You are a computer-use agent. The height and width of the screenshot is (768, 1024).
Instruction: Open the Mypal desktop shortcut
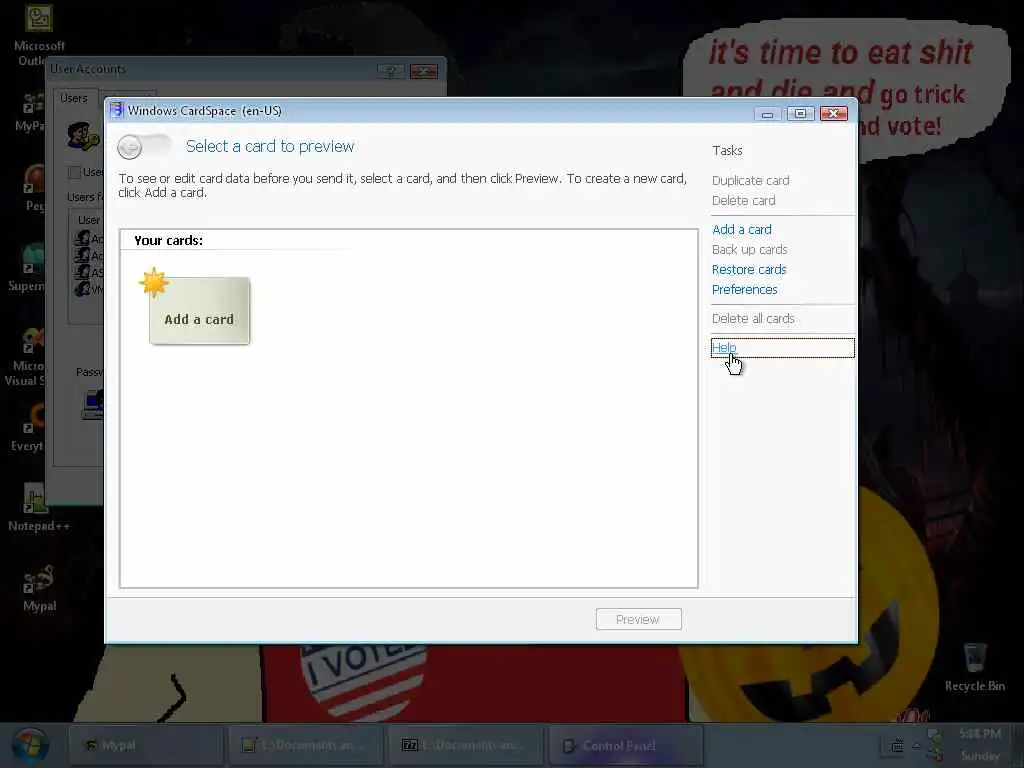(39, 588)
